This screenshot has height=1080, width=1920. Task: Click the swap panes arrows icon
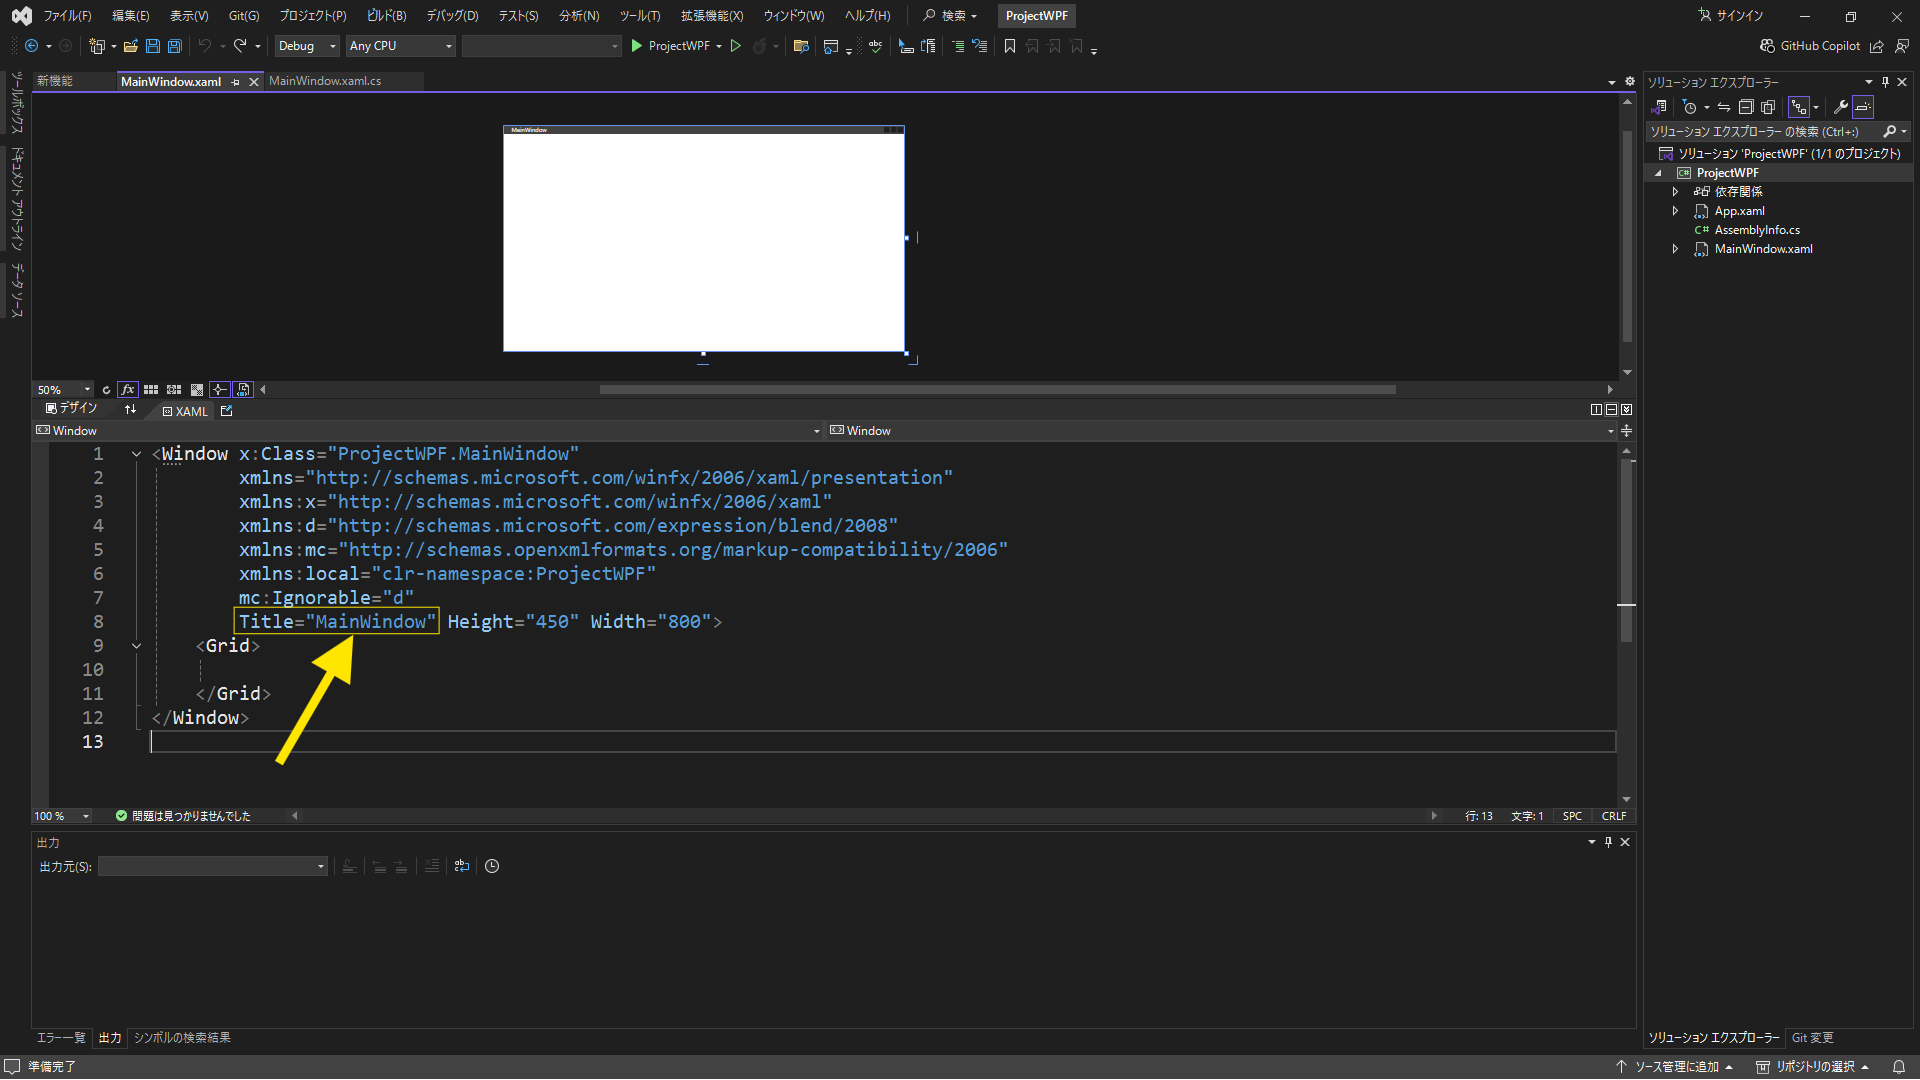[130, 410]
